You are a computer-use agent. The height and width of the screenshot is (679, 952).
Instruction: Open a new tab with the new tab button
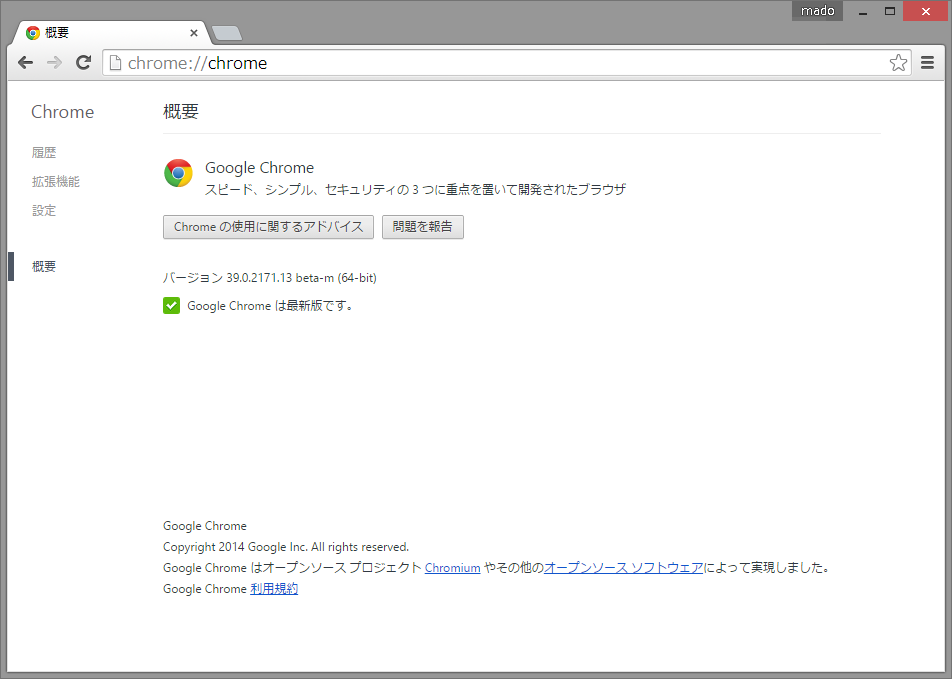pos(226,32)
